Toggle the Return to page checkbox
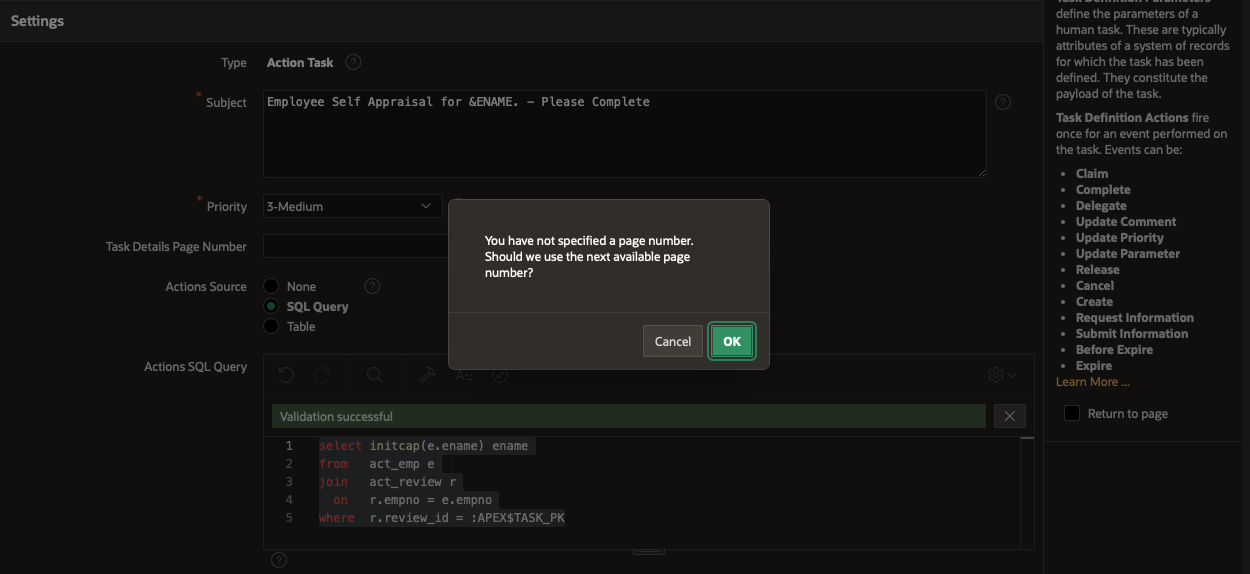The image size is (1250, 574). tap(1072, 413)
